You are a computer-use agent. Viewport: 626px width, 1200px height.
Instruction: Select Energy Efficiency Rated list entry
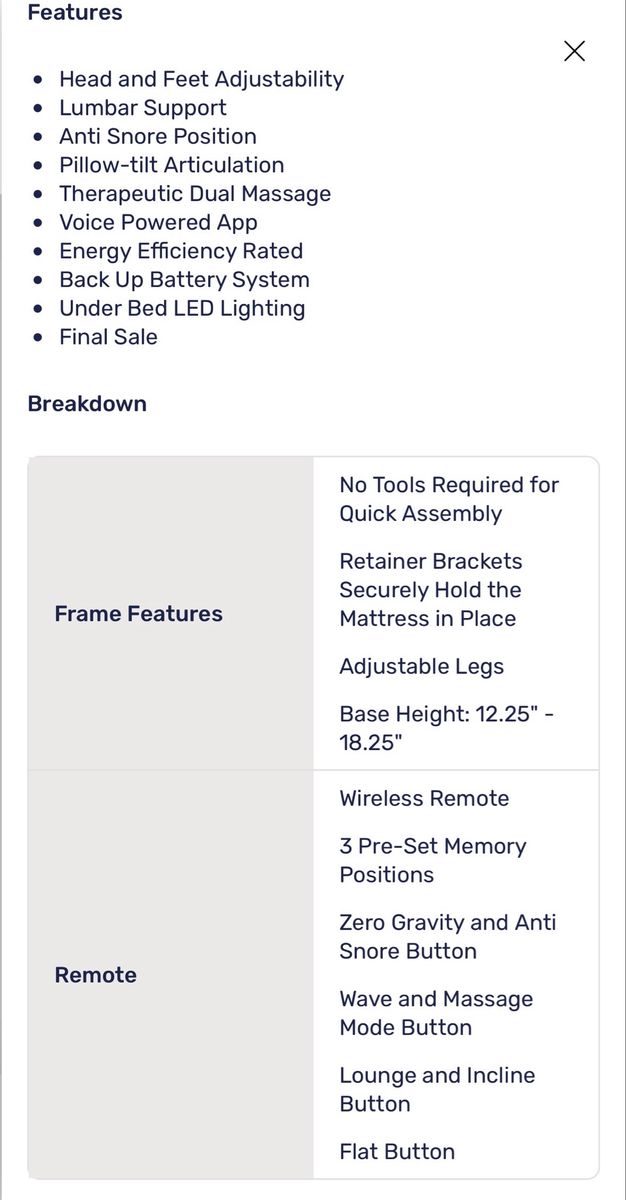click(x=181, y=251)
